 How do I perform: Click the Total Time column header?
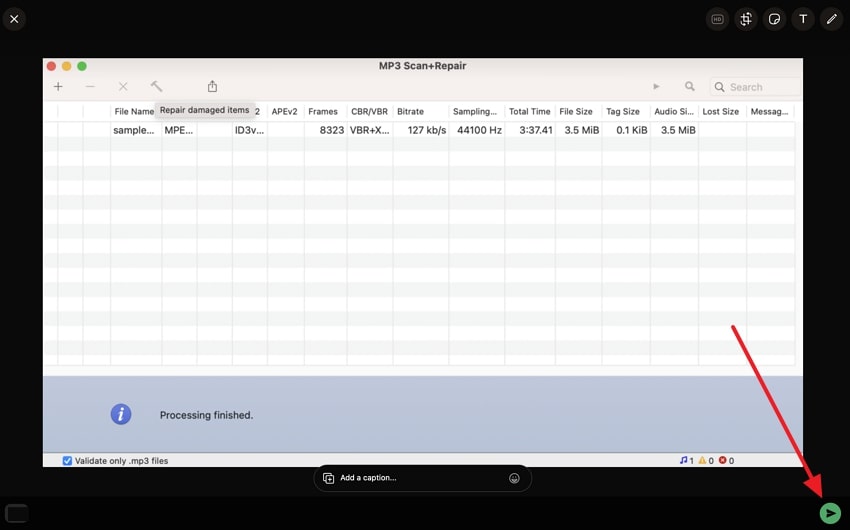[x=529, y=112]
